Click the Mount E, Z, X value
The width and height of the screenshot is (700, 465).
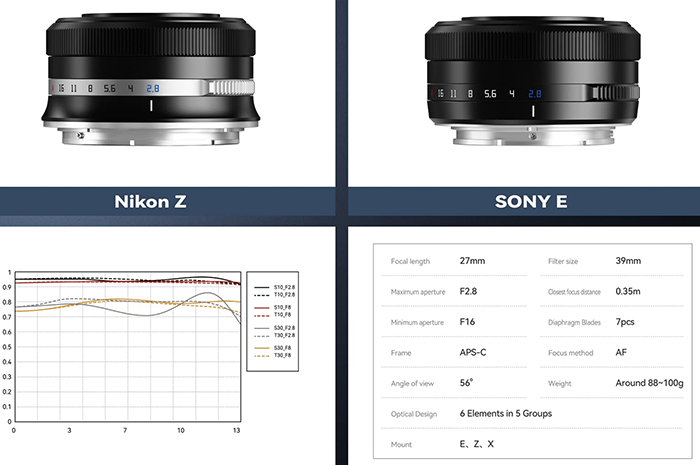click(x=477, y=444)
